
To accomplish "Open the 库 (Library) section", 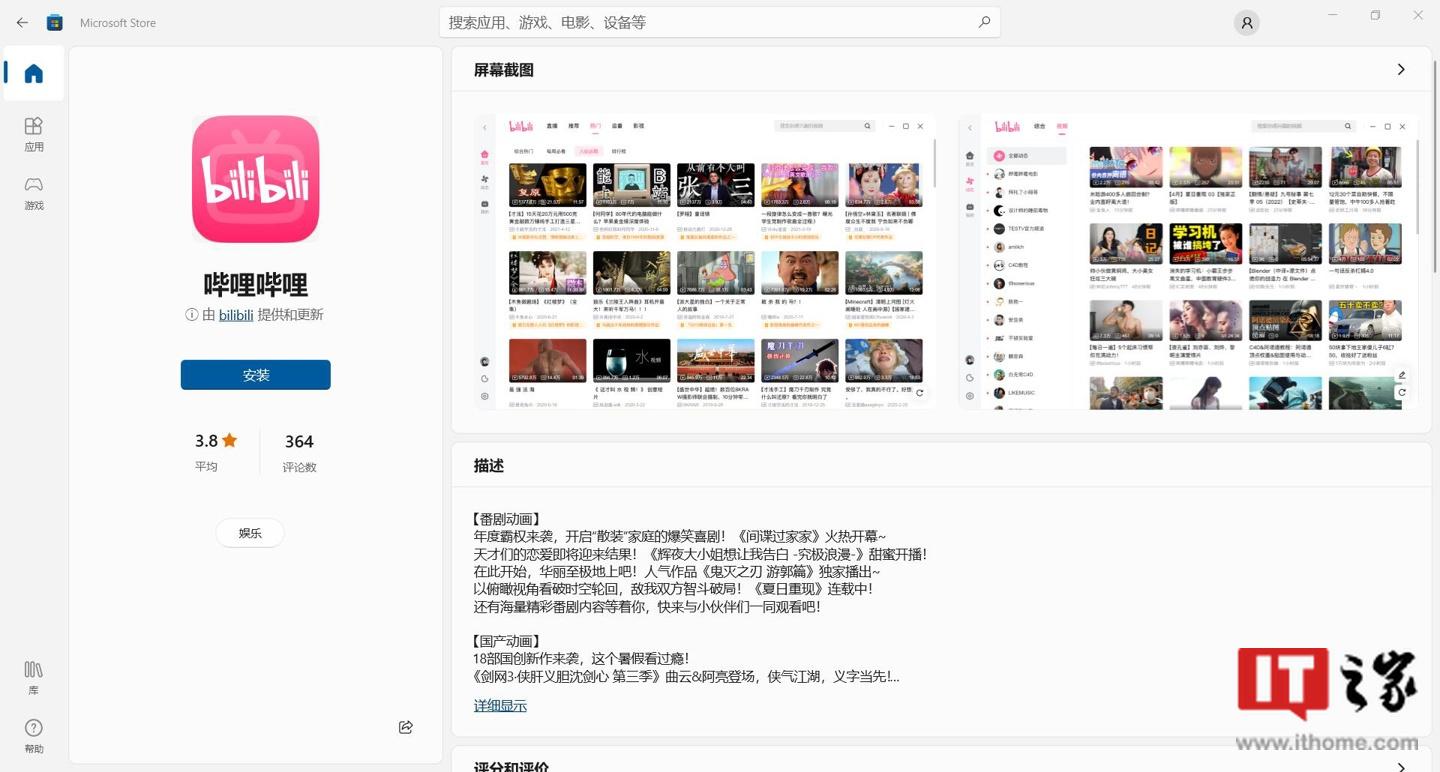I will tap(33, 676).
